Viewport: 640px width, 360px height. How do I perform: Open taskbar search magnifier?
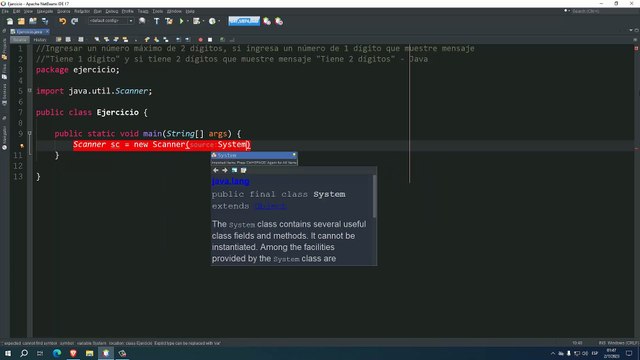point(24,353)
